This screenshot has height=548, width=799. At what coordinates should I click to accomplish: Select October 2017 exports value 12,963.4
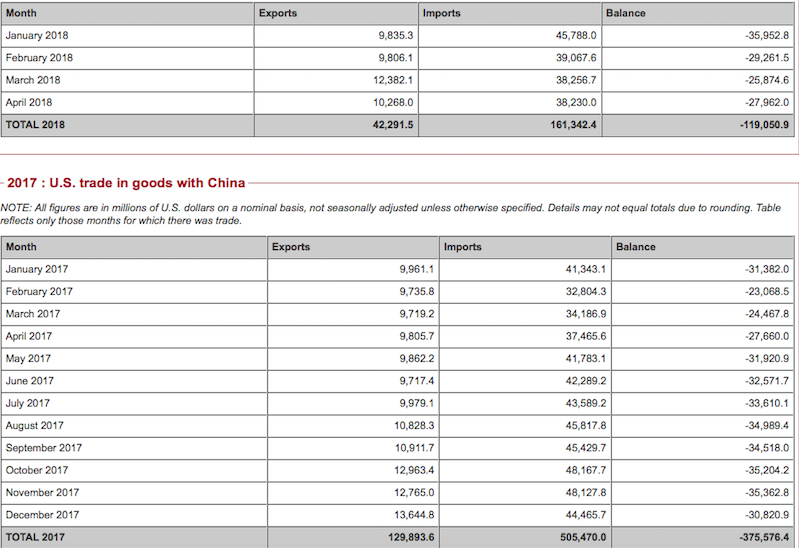point(414,471)
